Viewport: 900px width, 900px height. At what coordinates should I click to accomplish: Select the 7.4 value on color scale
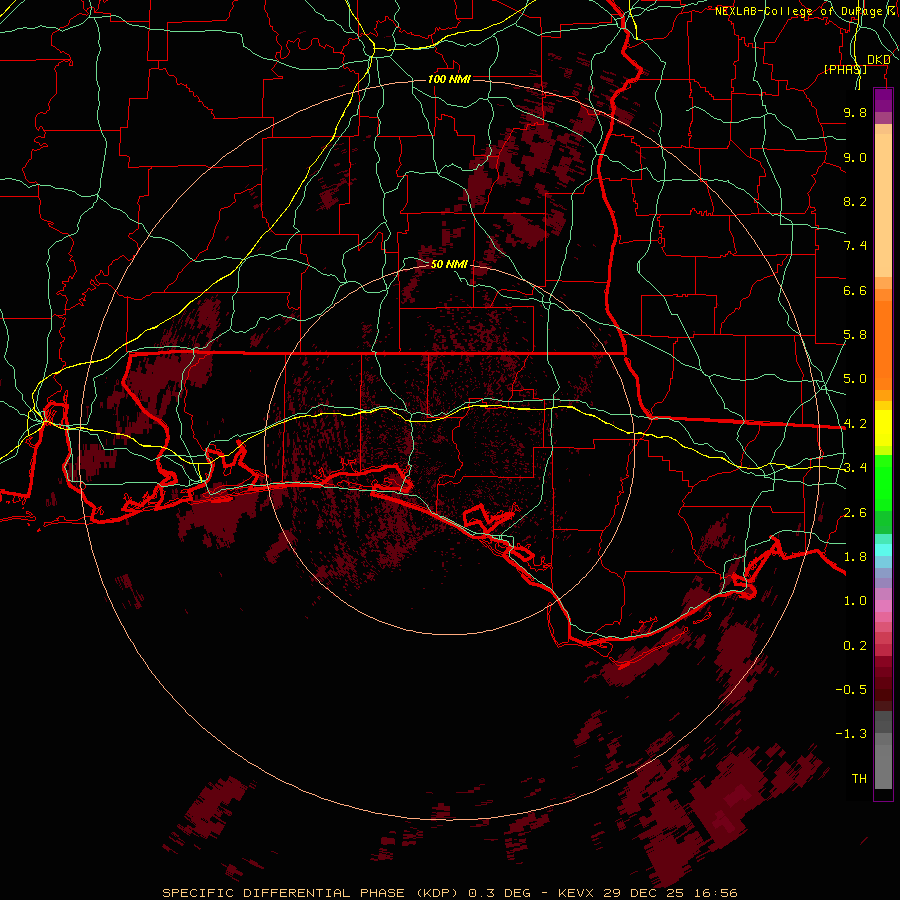(x=855, y=246)
